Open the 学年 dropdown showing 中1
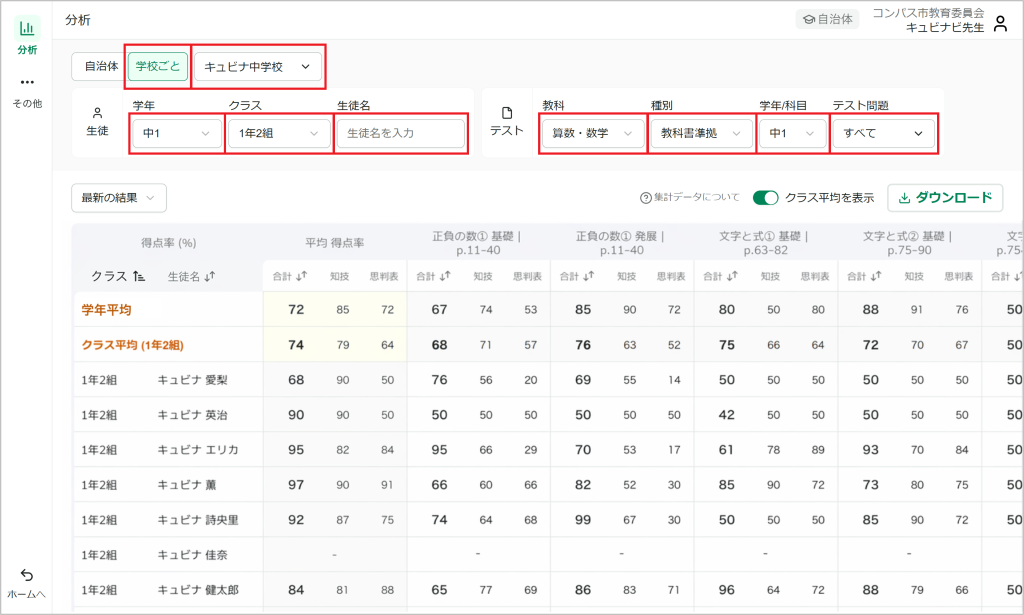 [177, 133]
